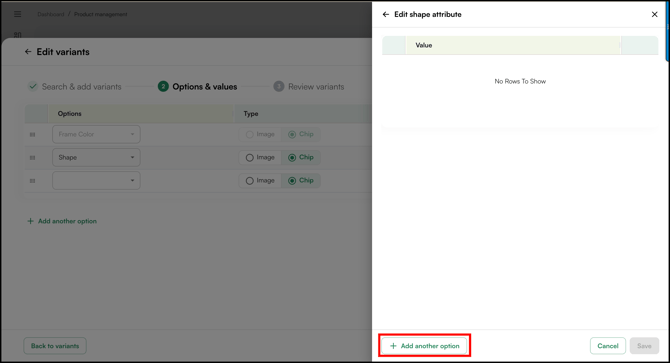Open the Frame Color dropdown
This screenshot has width=670, height=363.
coord(96,135)
